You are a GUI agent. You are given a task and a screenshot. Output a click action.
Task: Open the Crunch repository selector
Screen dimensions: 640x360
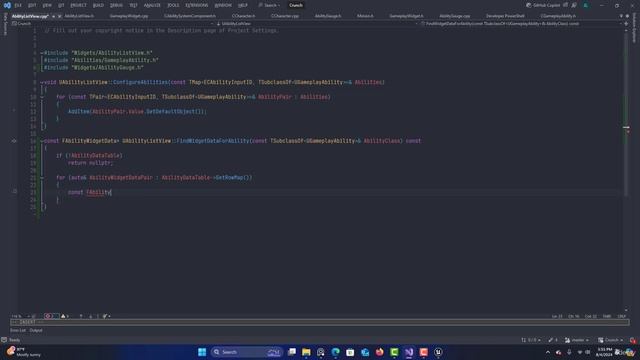point(611,340)
